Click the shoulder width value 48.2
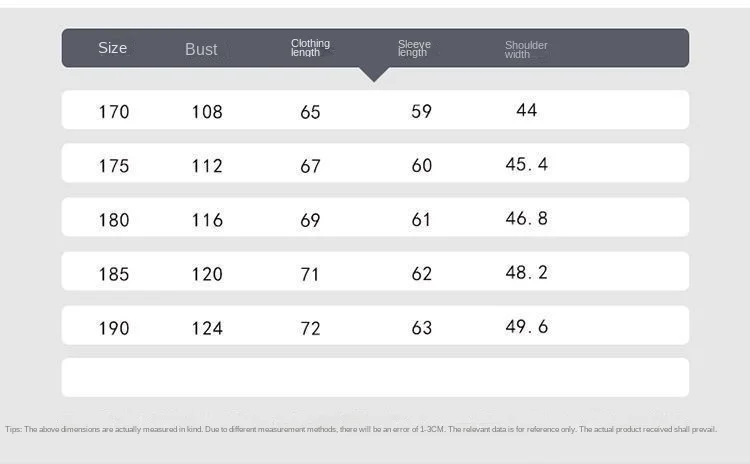This screenshot has height=464, width=750. (x=526, y=272)
